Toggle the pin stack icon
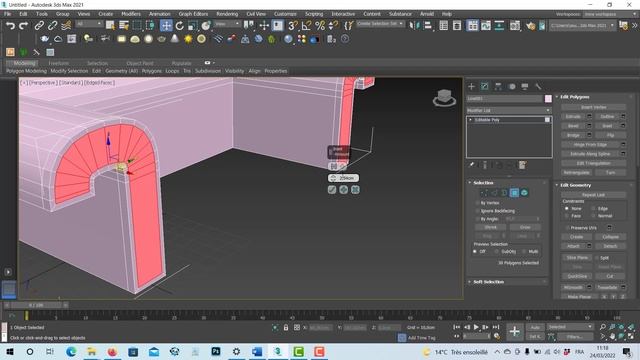Image resolution: width=640 pixels, height=360 pixels. click(471, 165)
